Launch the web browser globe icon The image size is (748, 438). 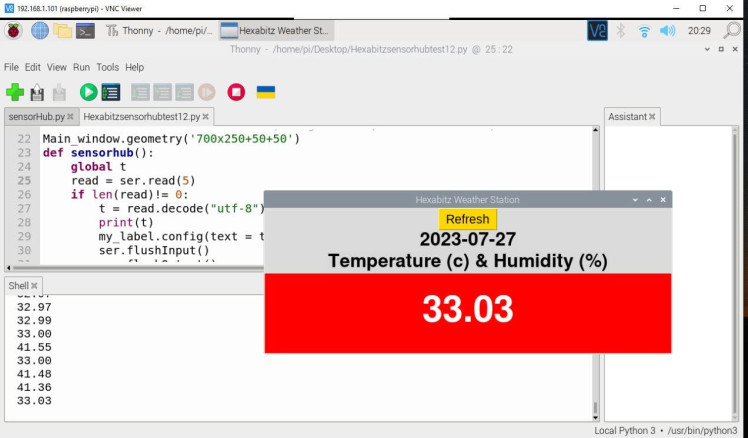(40, 31)
